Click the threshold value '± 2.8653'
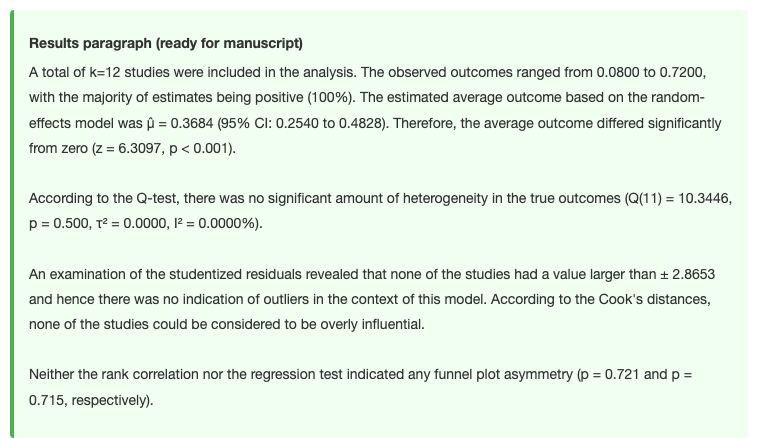The width and height of the screenshot is (758, 438). tap(687, 275)
